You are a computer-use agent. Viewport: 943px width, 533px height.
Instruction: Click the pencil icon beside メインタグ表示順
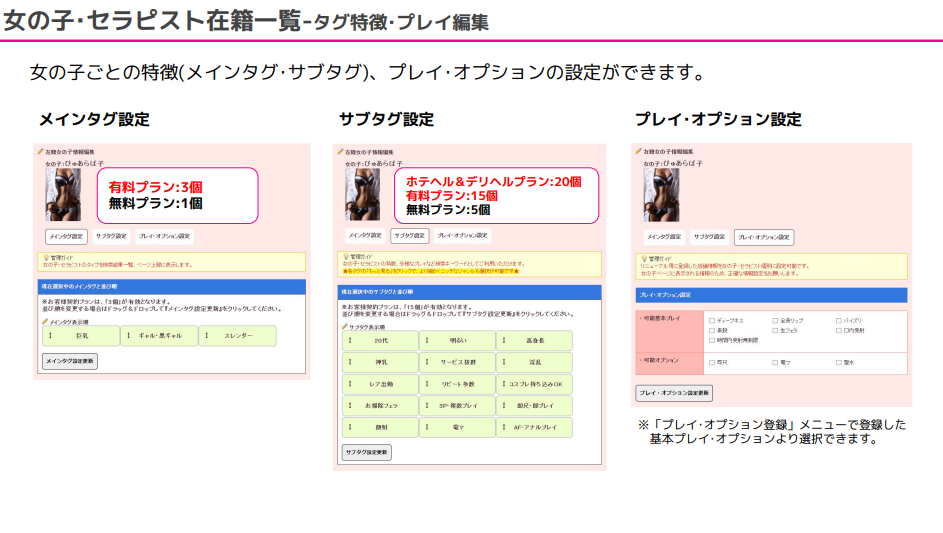[45, 322]
